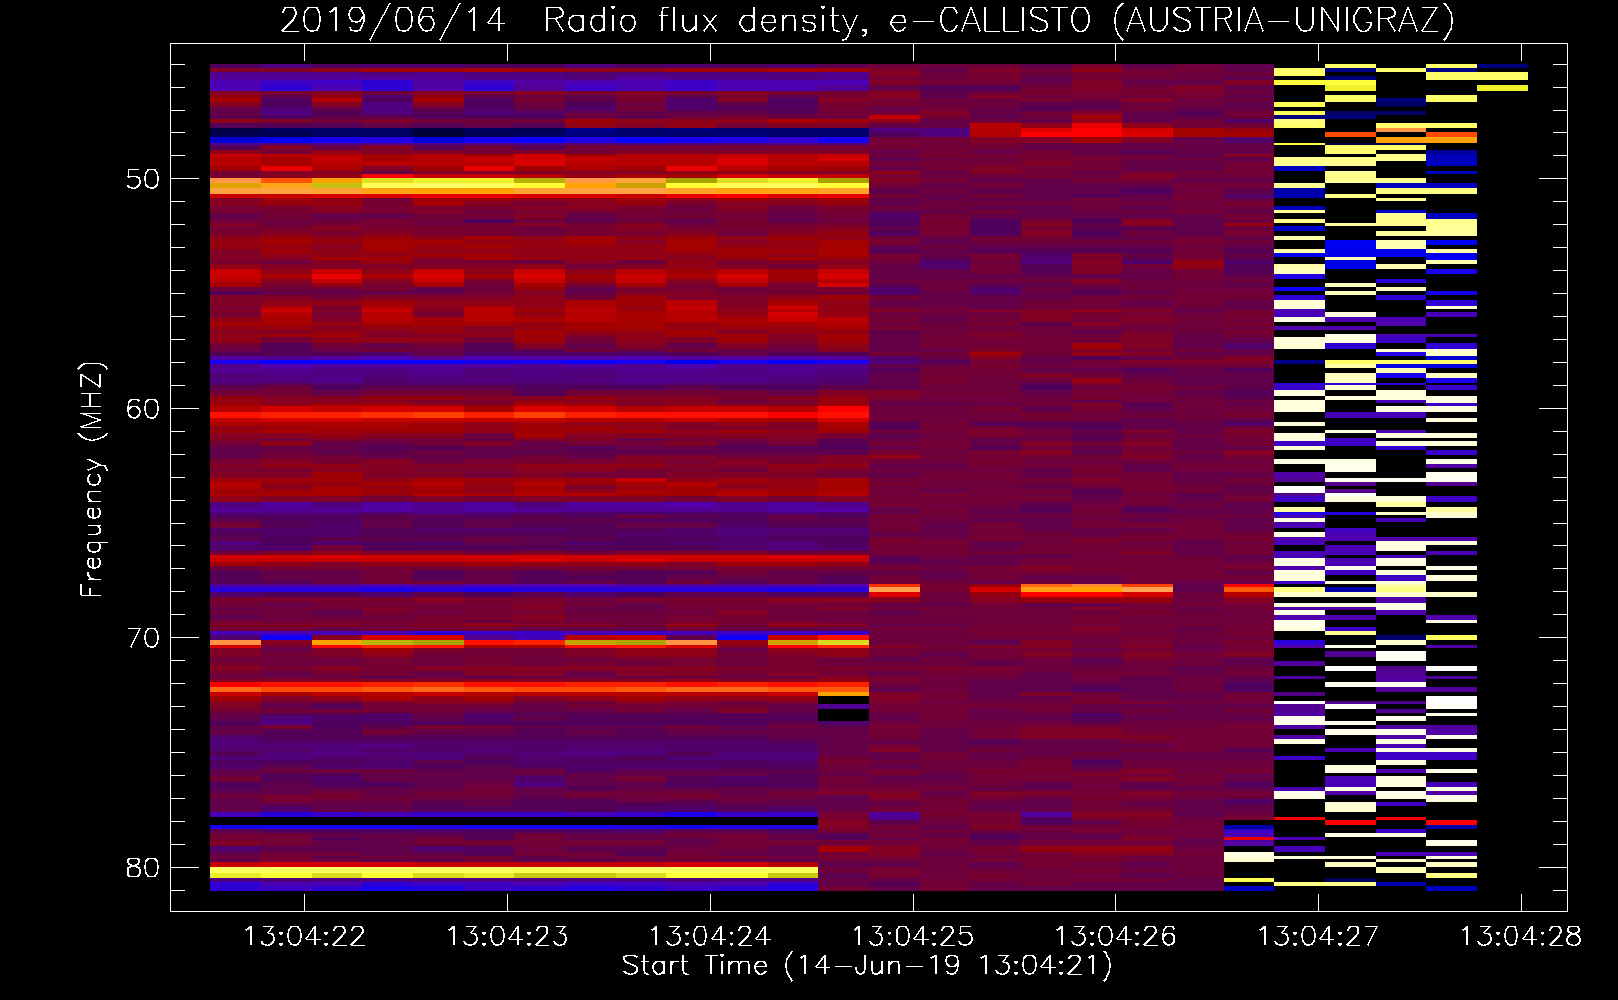This screenshot has height=1000, width=1618.
Task: Click the 80 MHz frequency tick label
Action: [x=143, y=867]
